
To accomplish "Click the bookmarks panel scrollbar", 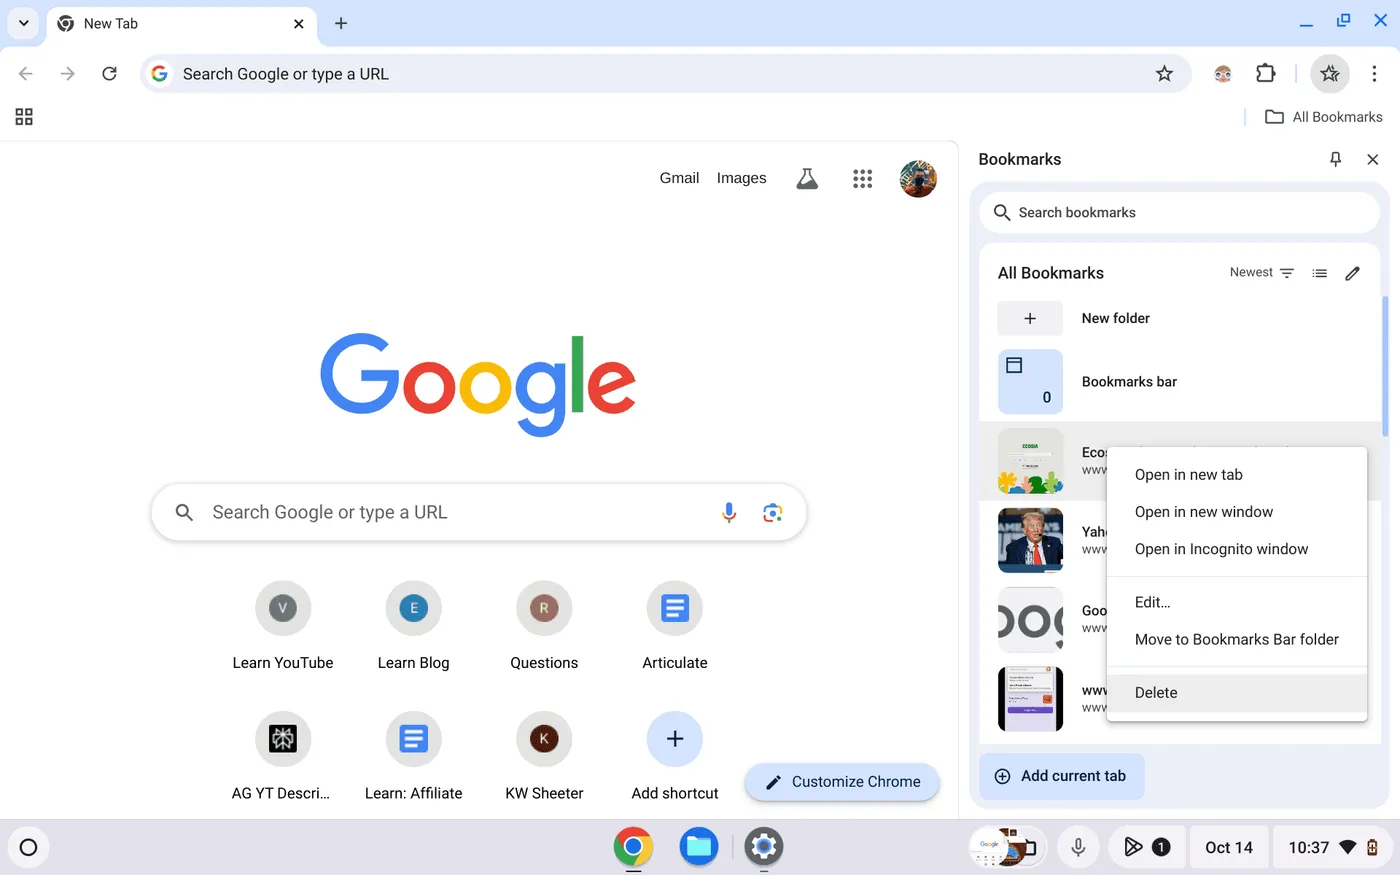I will 1385,367.
